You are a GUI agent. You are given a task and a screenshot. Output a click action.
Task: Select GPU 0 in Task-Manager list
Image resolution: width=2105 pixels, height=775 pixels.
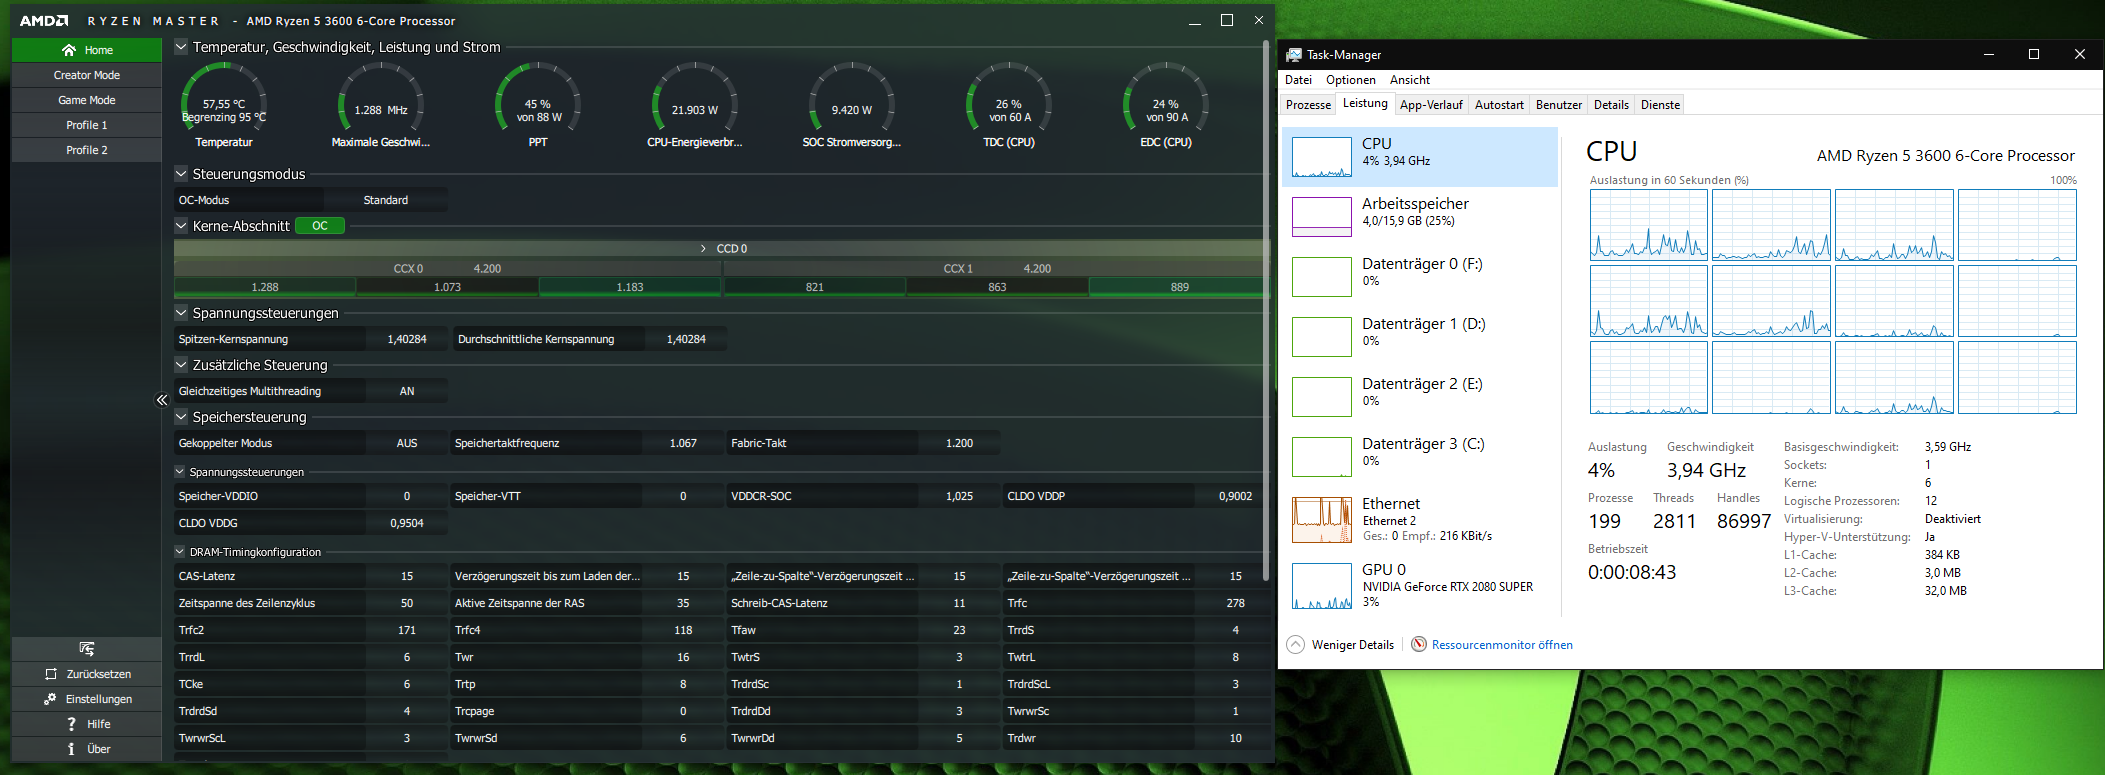click(1420, 585)
